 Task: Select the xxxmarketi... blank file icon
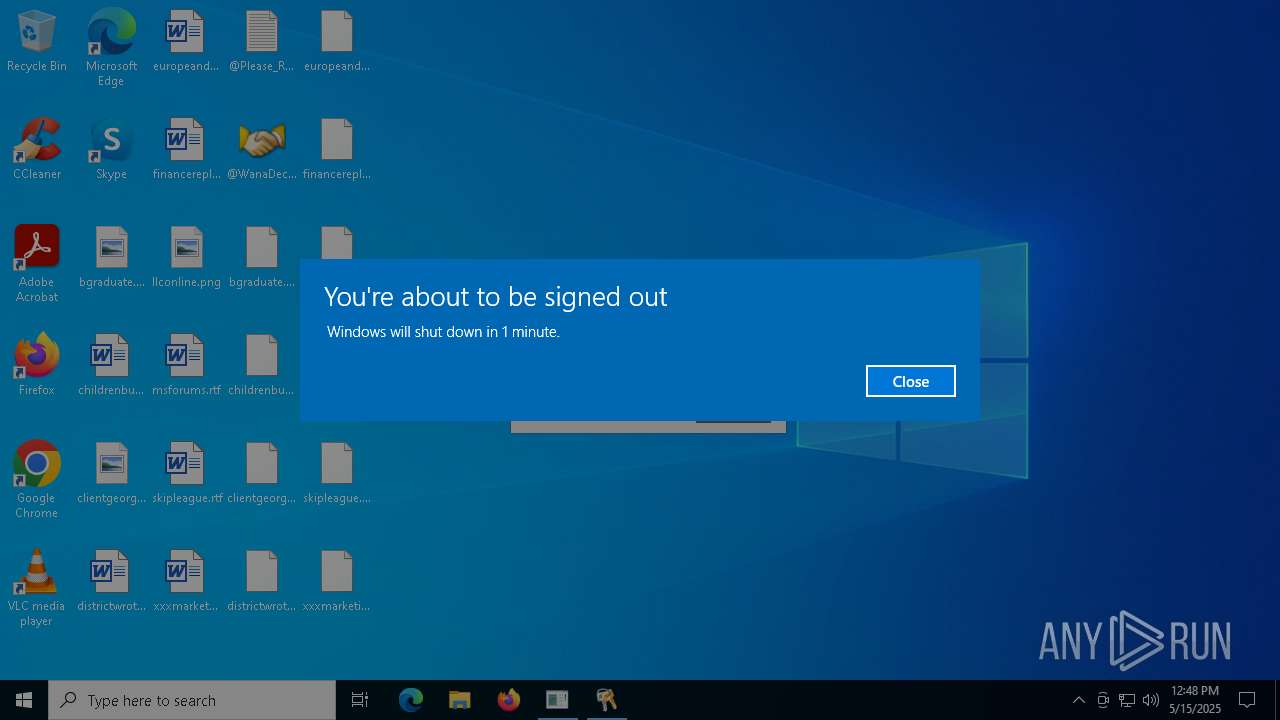(336, 581)
